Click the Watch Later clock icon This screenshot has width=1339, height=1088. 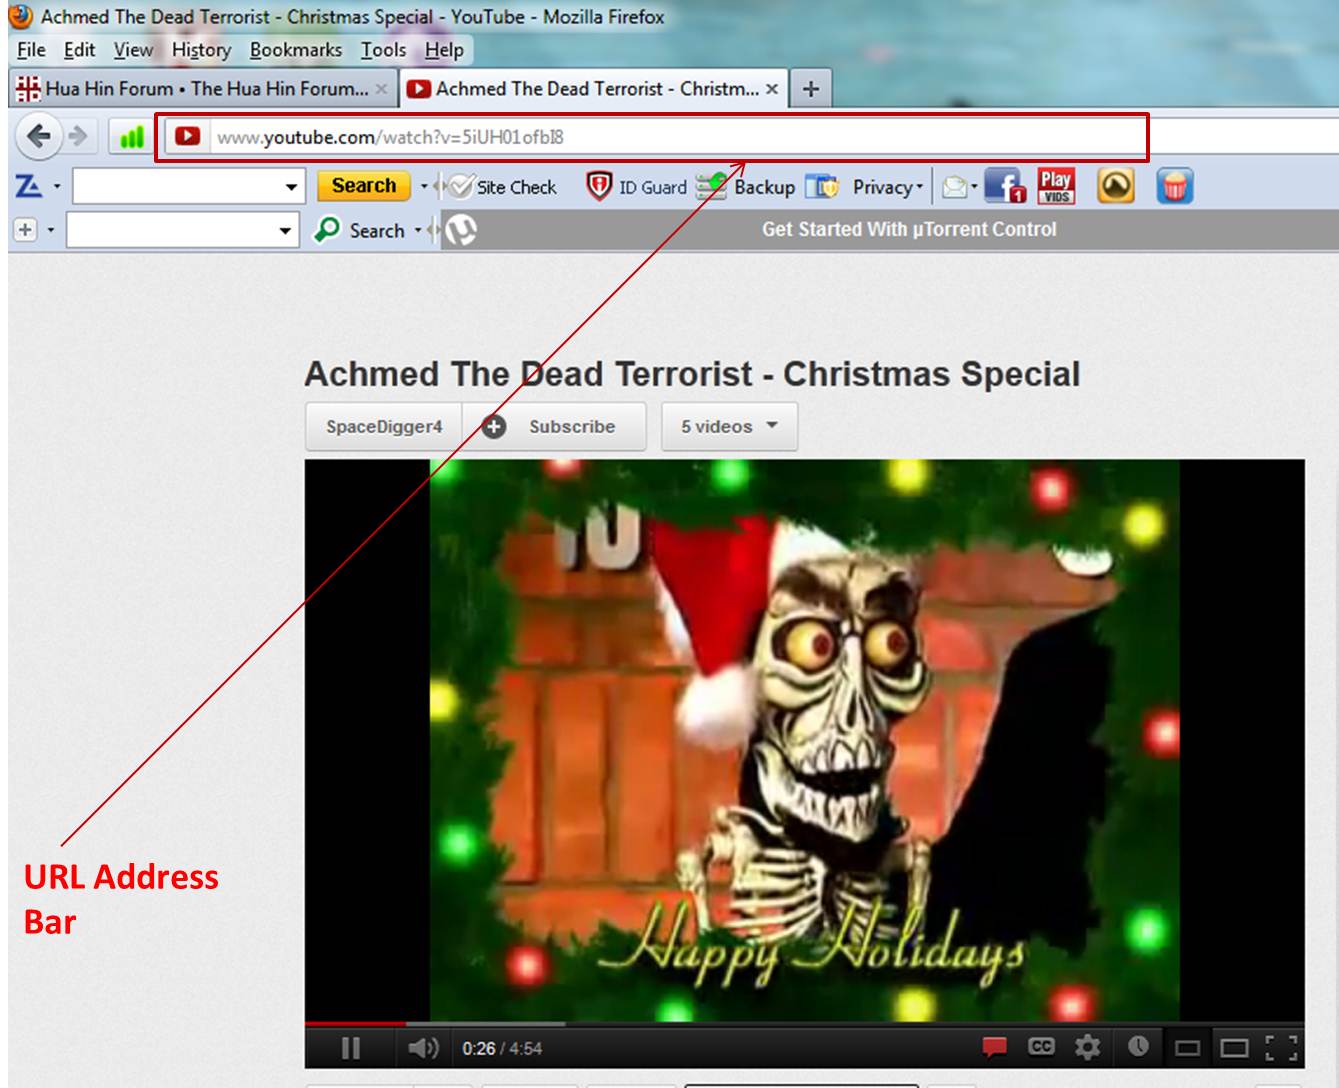(x=1138, y=1046)
